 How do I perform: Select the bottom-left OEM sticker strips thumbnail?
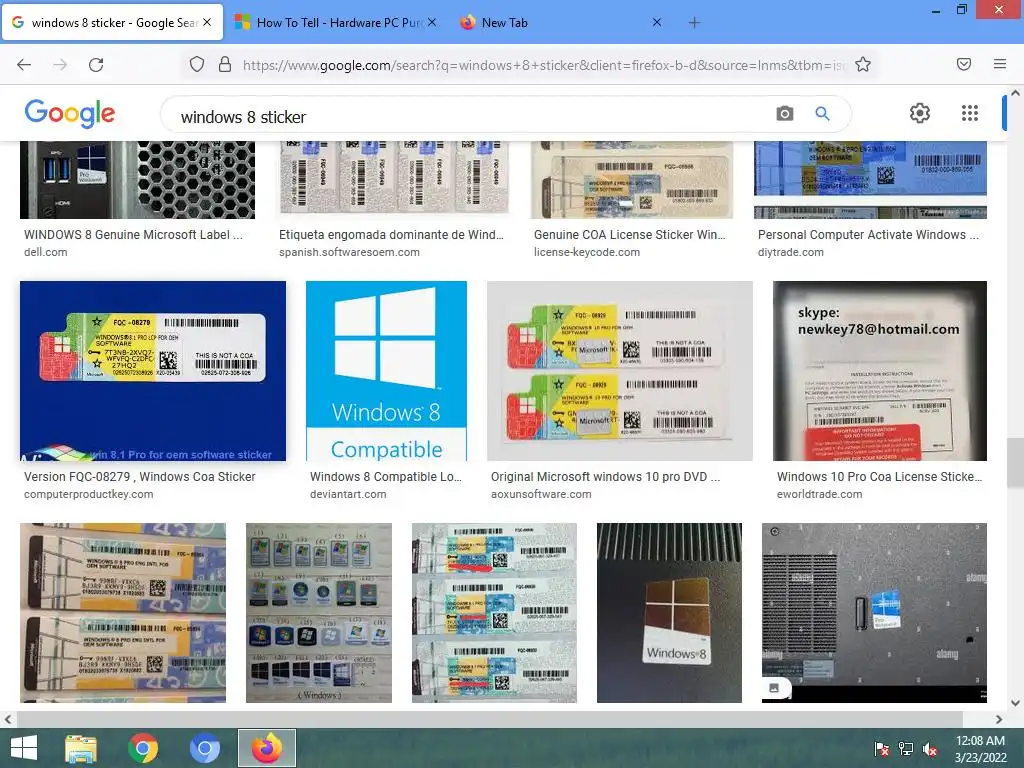123,613
